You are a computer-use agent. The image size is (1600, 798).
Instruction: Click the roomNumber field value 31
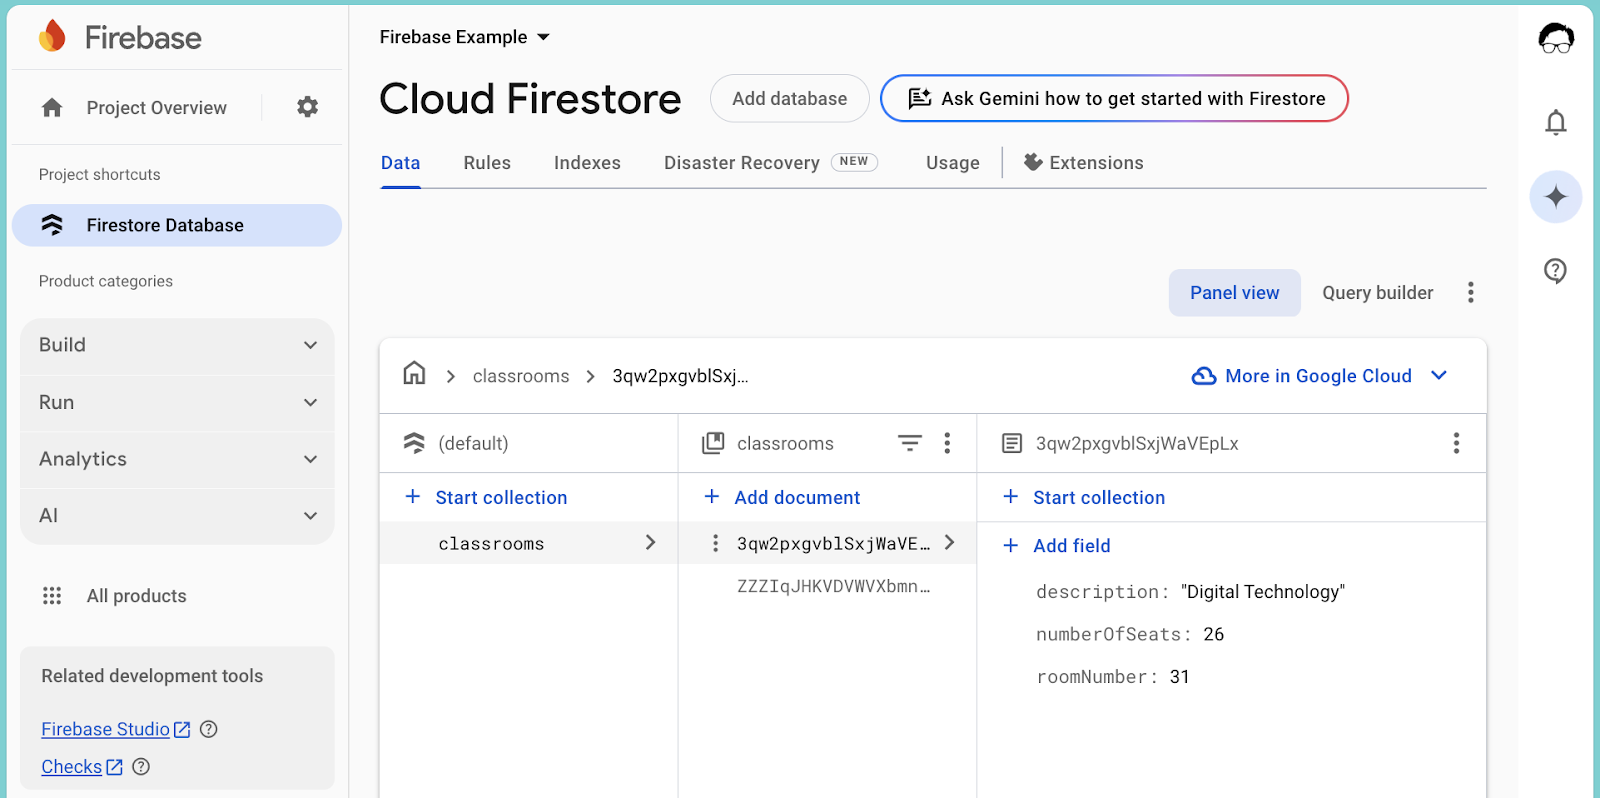coord(1180,677)
